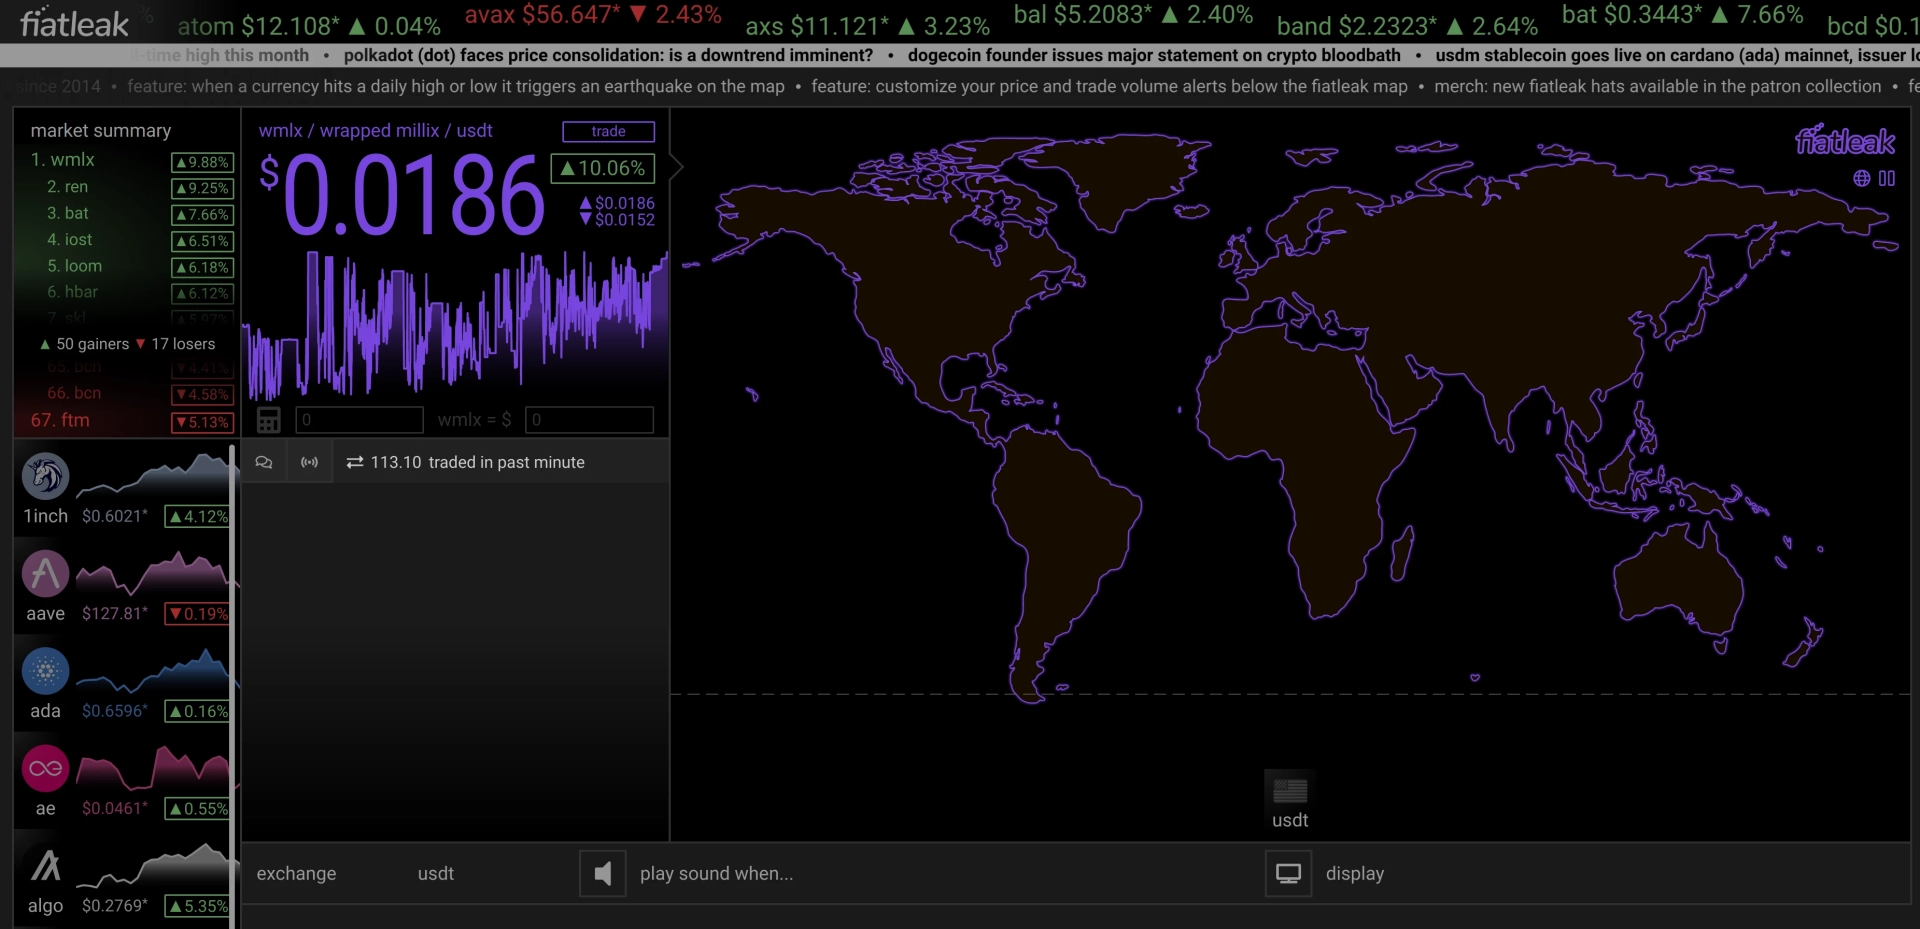
Task: Open the calculator icon below chart
Action: (x=268, y=420)
